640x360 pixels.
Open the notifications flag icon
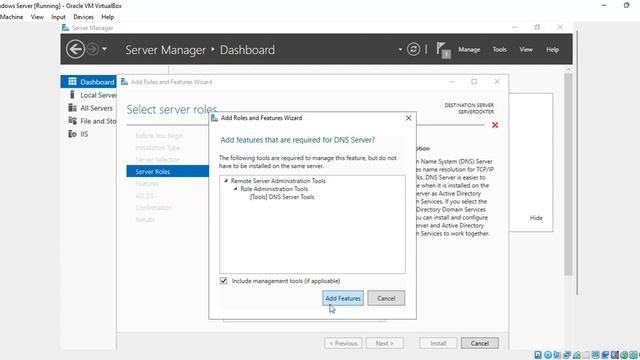point(443,50)
